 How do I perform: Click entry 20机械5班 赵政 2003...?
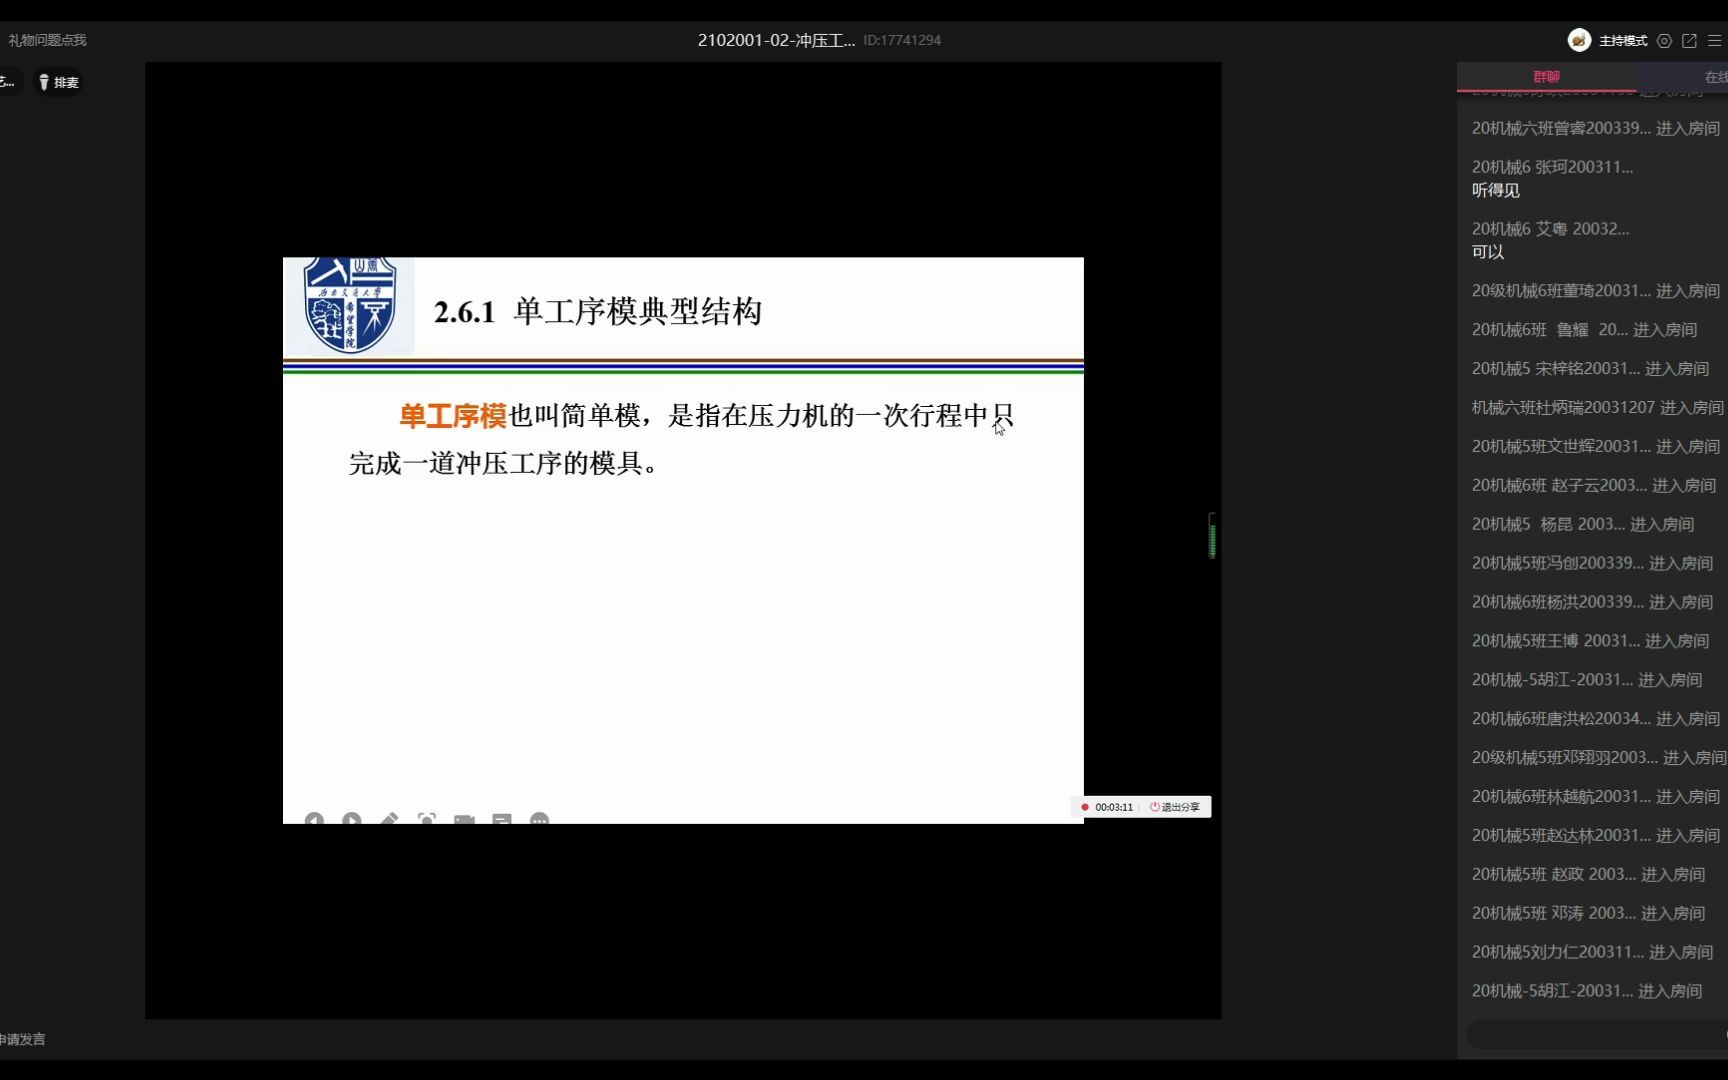(1588, 876)
